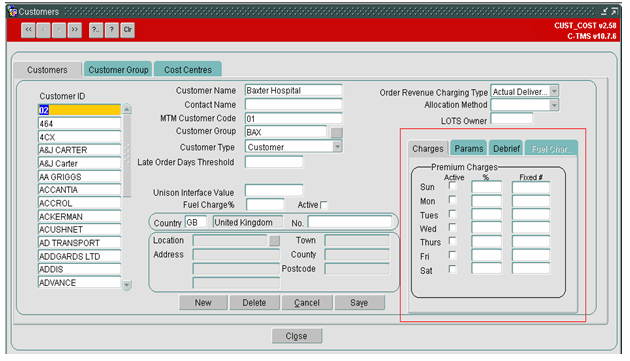Go to previous record with < button
The width and height of the screenshot is (630, 361).
pos(43,30)
